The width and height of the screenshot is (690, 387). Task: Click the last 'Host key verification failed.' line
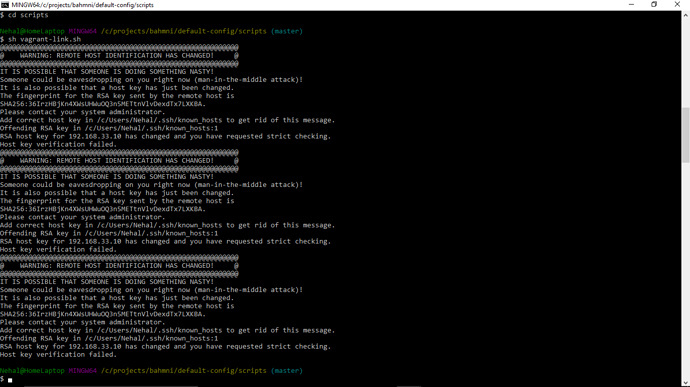tap(59, 354)
